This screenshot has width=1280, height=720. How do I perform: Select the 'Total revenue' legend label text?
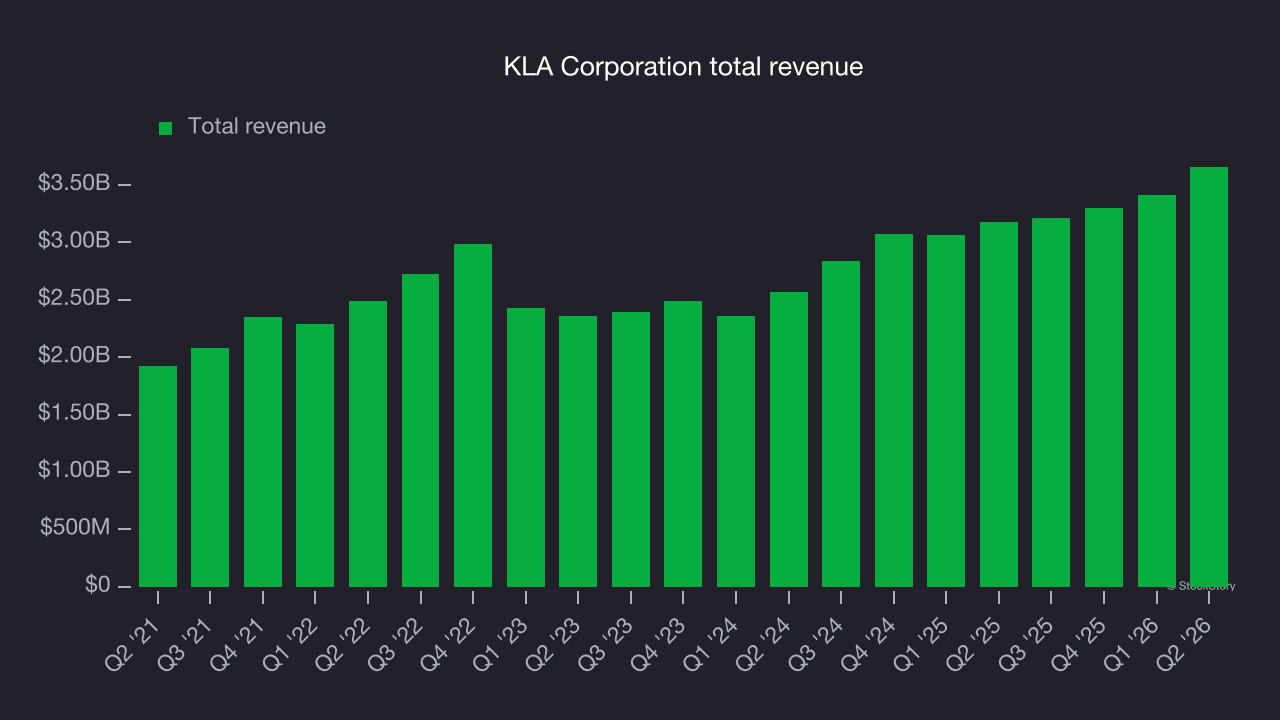[x=257, y=127]
